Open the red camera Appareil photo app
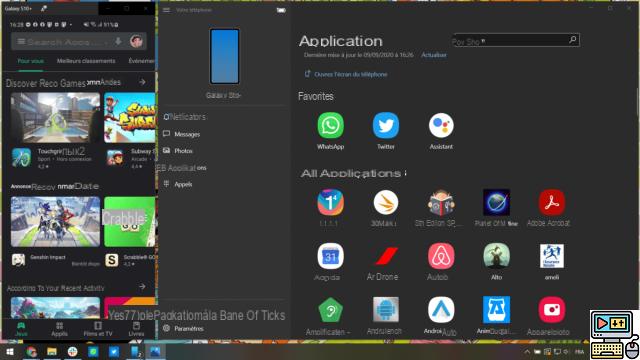 (x=551, y=310)
